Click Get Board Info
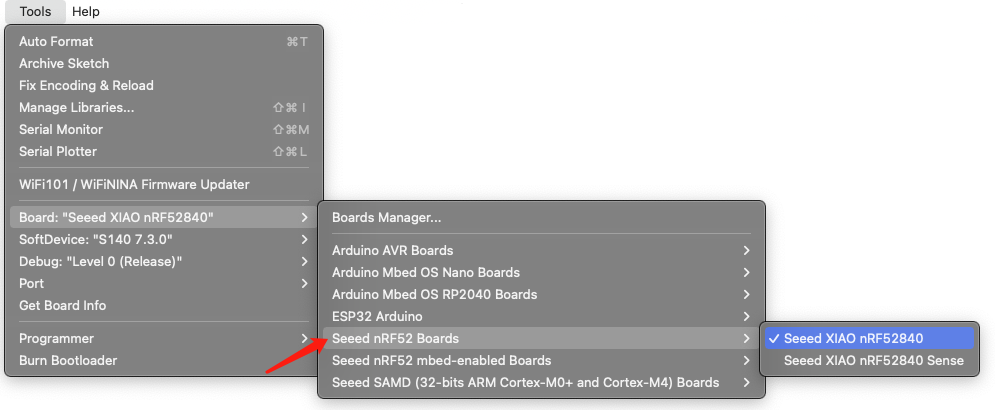This screenshot has width=995, height=410. pyautogui.click(x=163, y=305)
